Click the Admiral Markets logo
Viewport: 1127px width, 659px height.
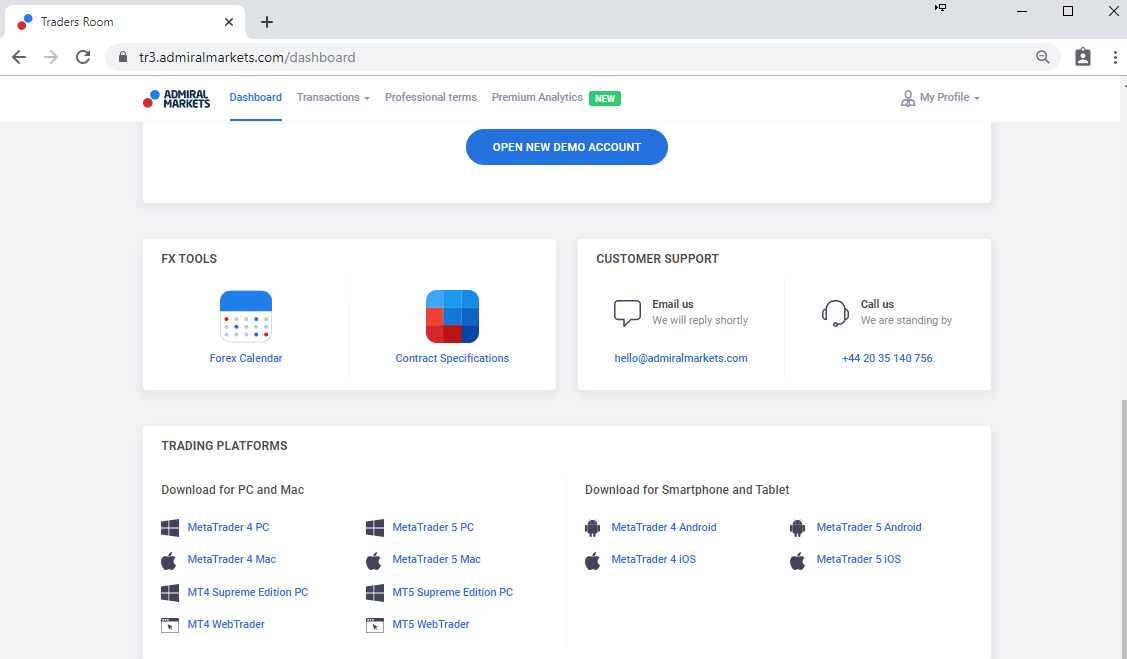click(x=176, y=98)
